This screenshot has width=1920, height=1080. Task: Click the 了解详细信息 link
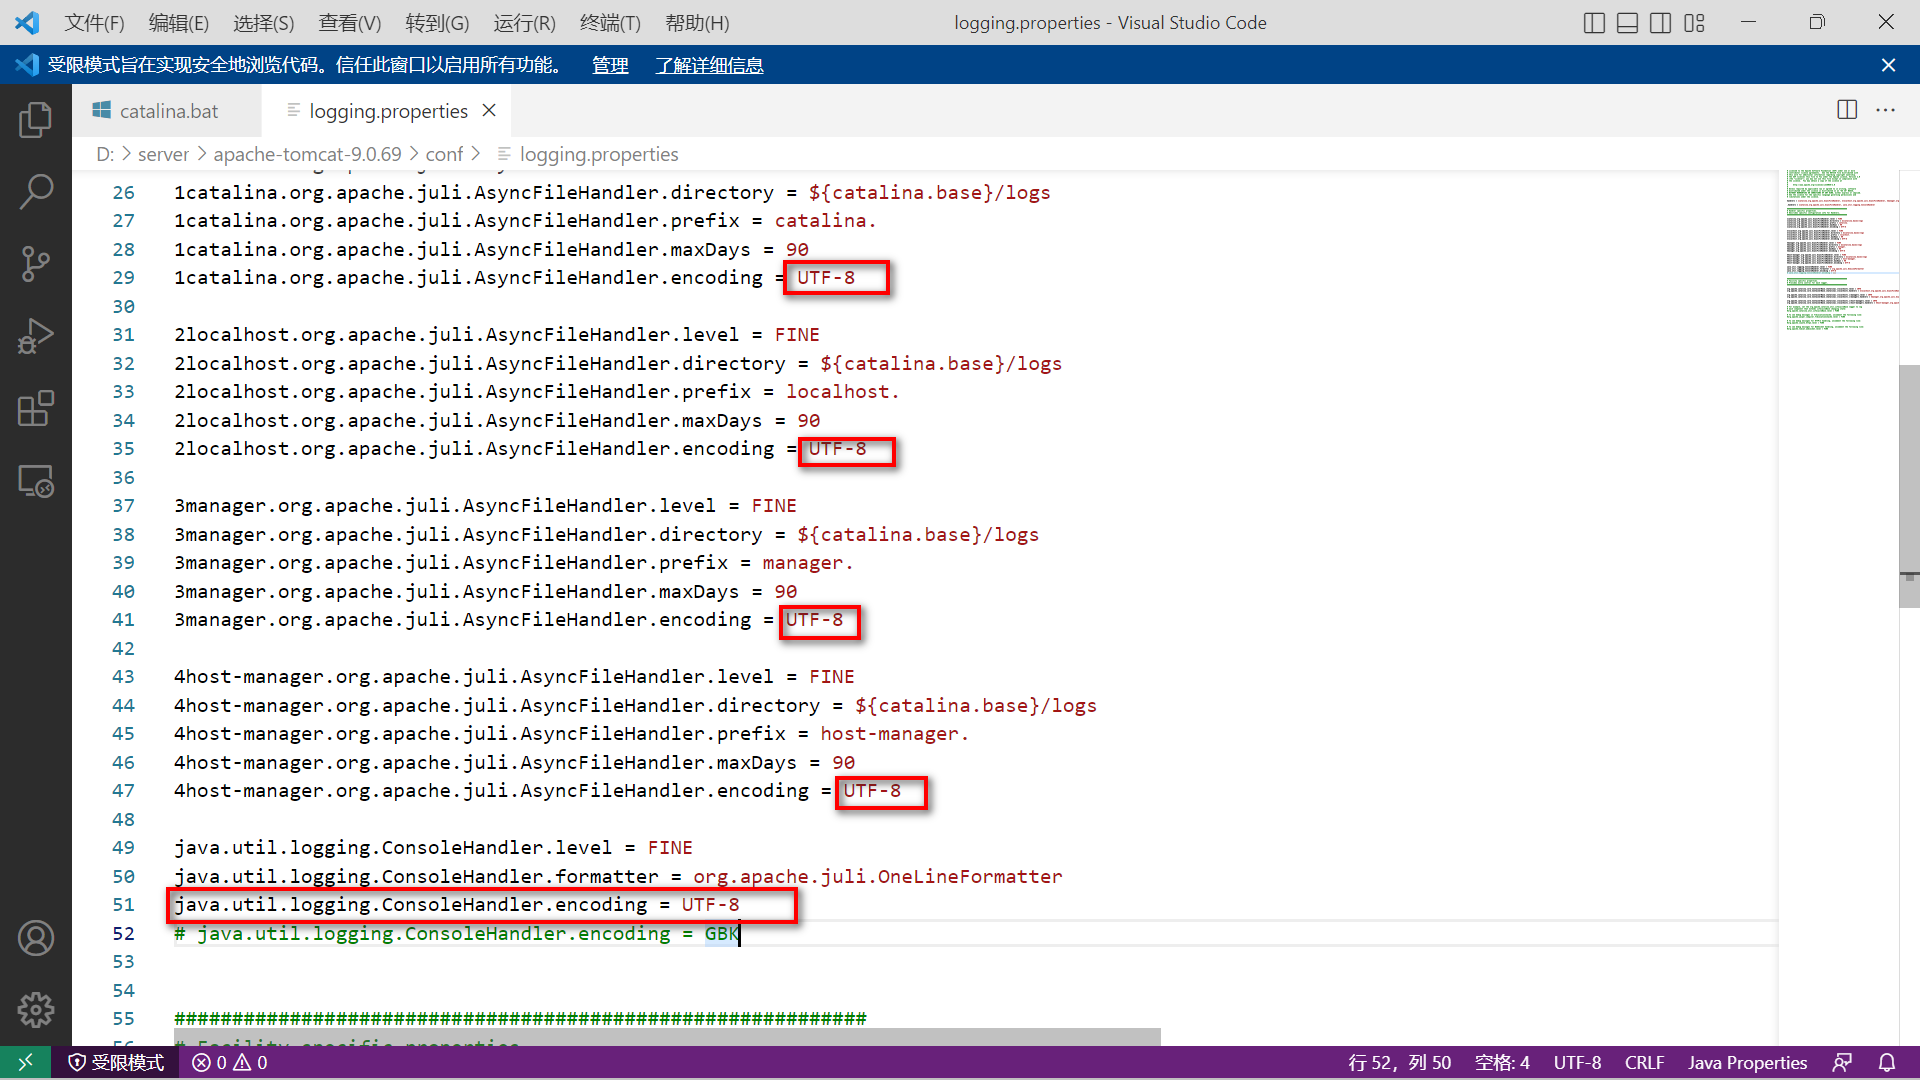(709, 65)
